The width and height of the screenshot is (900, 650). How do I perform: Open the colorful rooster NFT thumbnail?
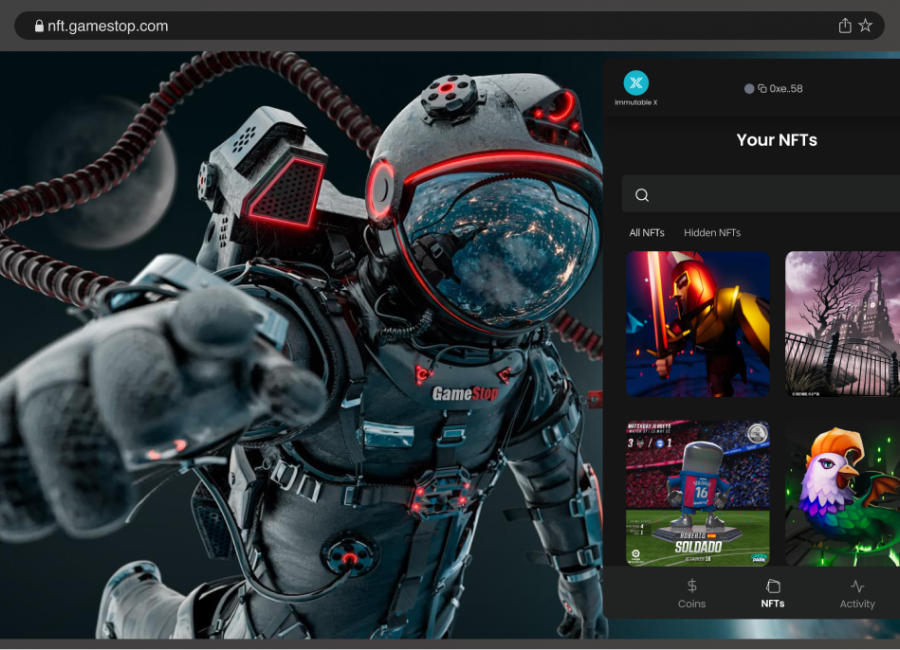(842, 493)
